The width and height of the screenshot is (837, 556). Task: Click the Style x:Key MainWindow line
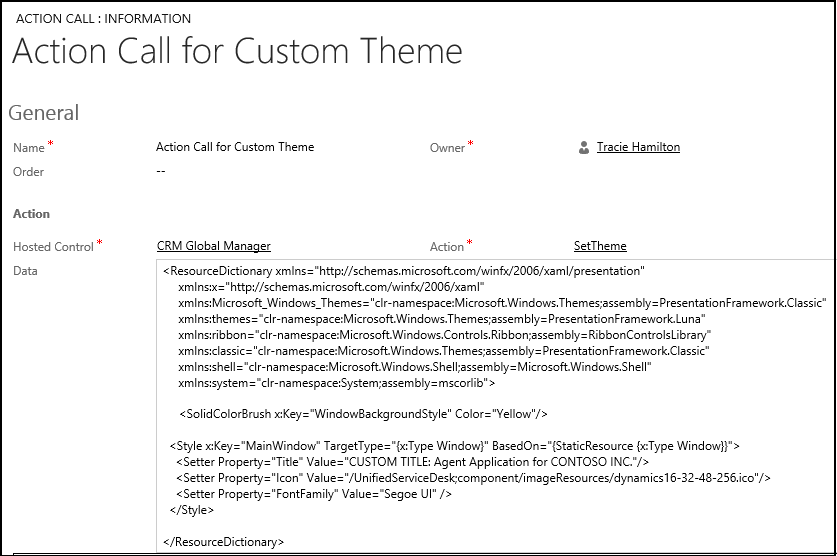point(455,446)
